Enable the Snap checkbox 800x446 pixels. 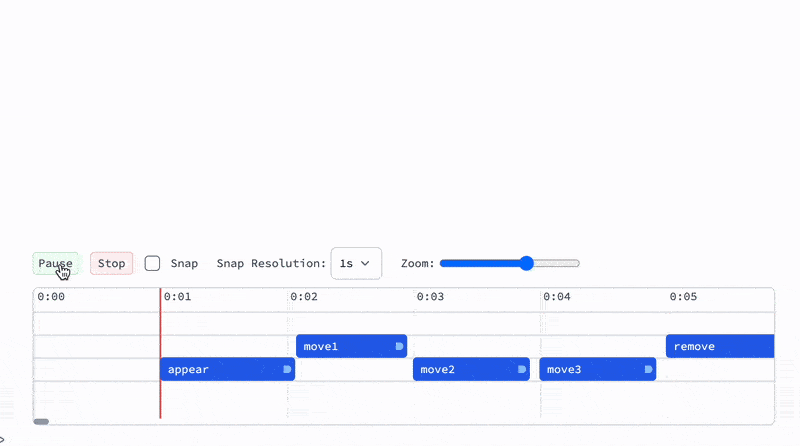coord(153,263)
